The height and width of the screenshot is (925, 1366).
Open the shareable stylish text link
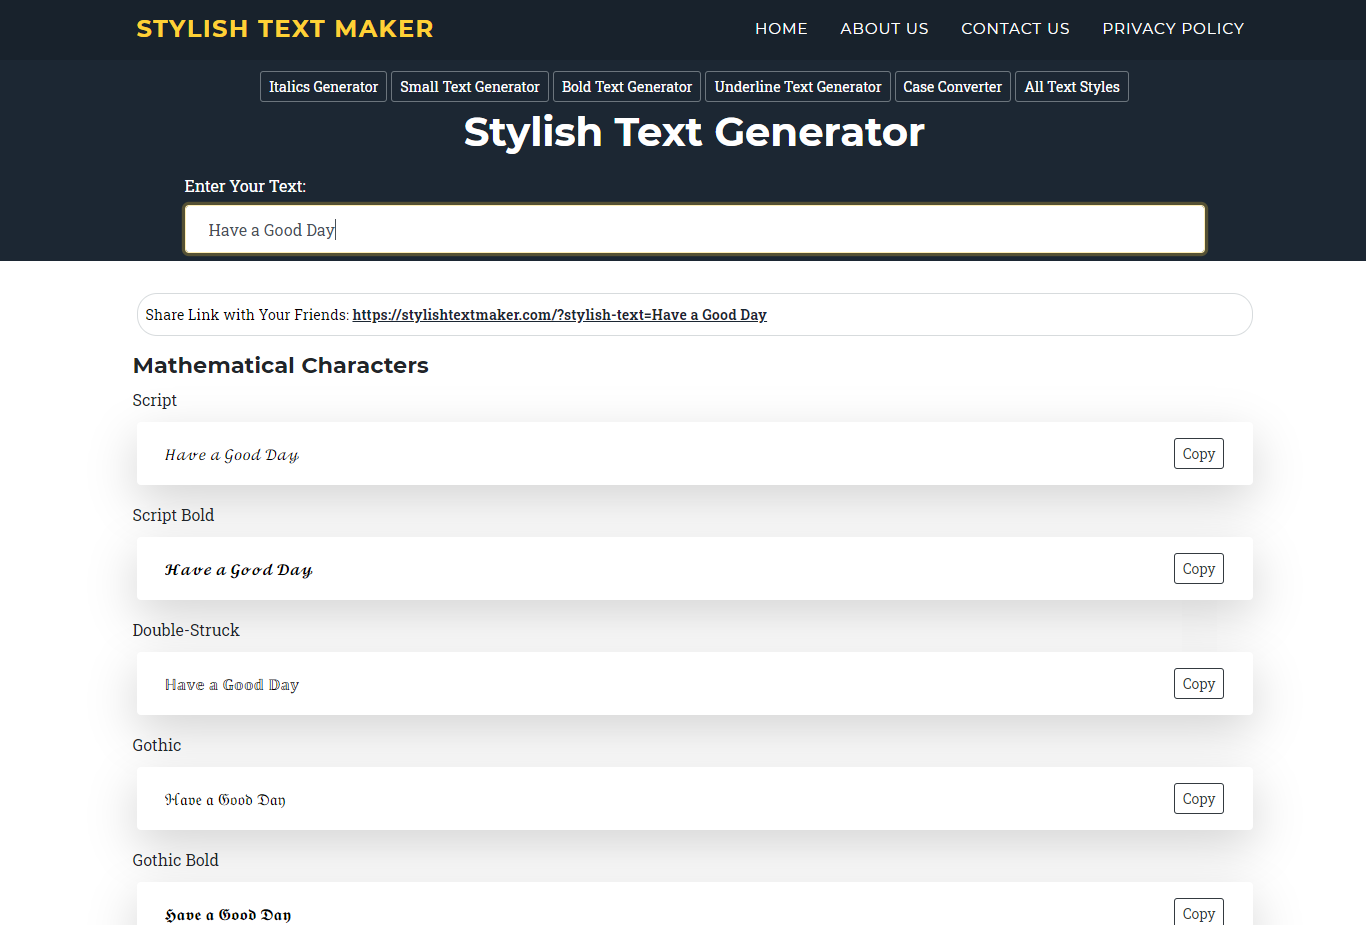(559, 314)
